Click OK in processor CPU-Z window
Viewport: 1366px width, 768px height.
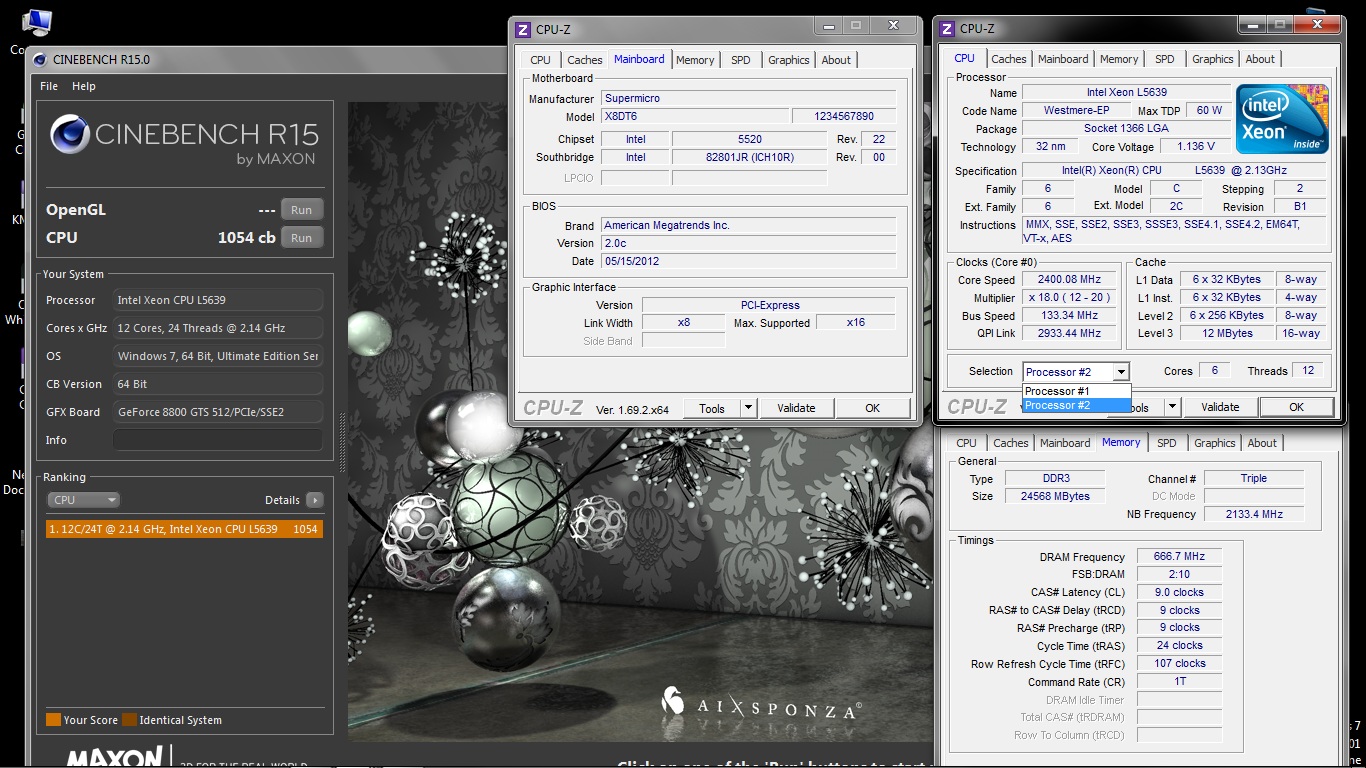coord(1296,407)
